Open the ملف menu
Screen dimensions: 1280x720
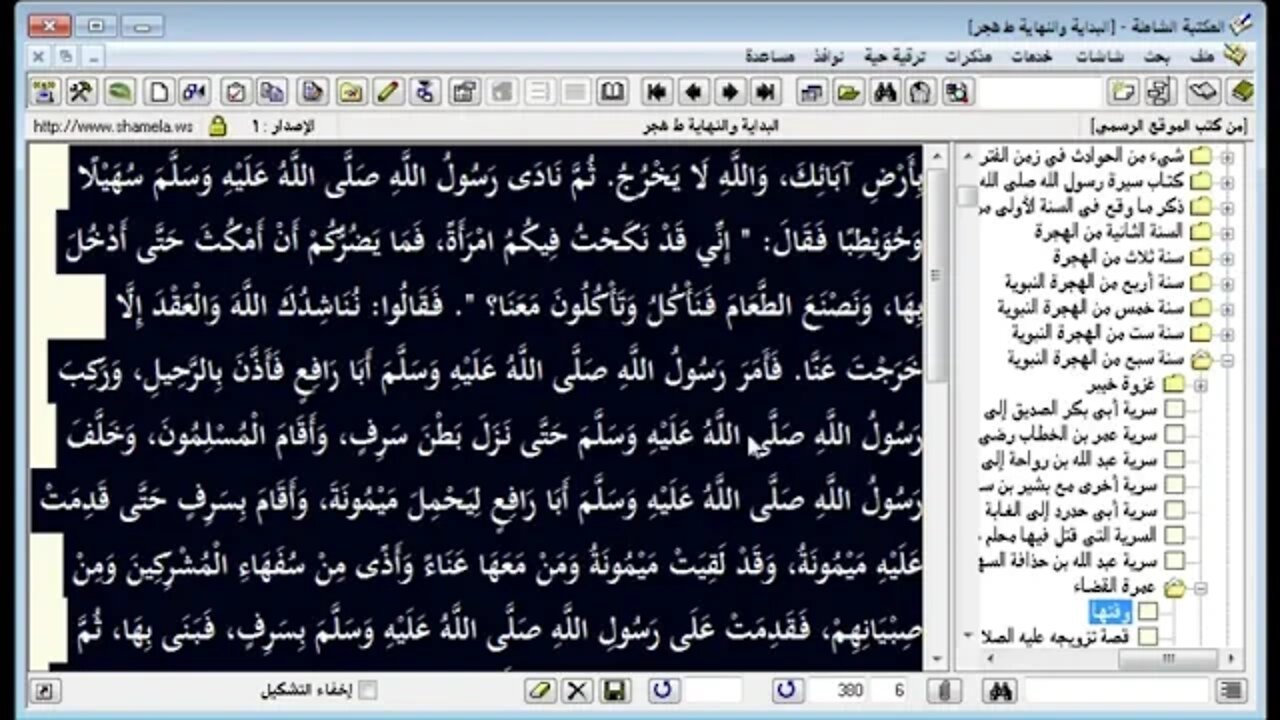(1201, 57)
